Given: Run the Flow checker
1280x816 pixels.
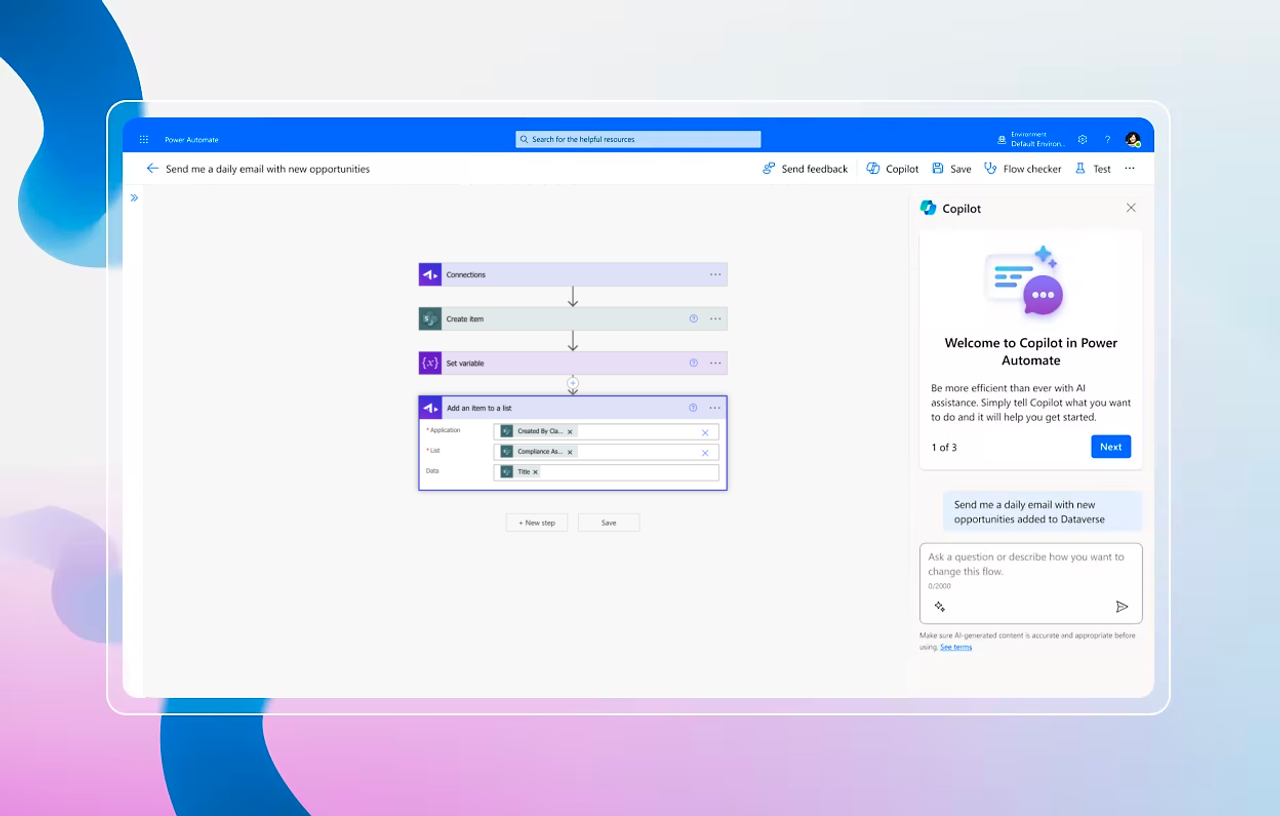Looking at the screenshot, I should point(1023,169).
